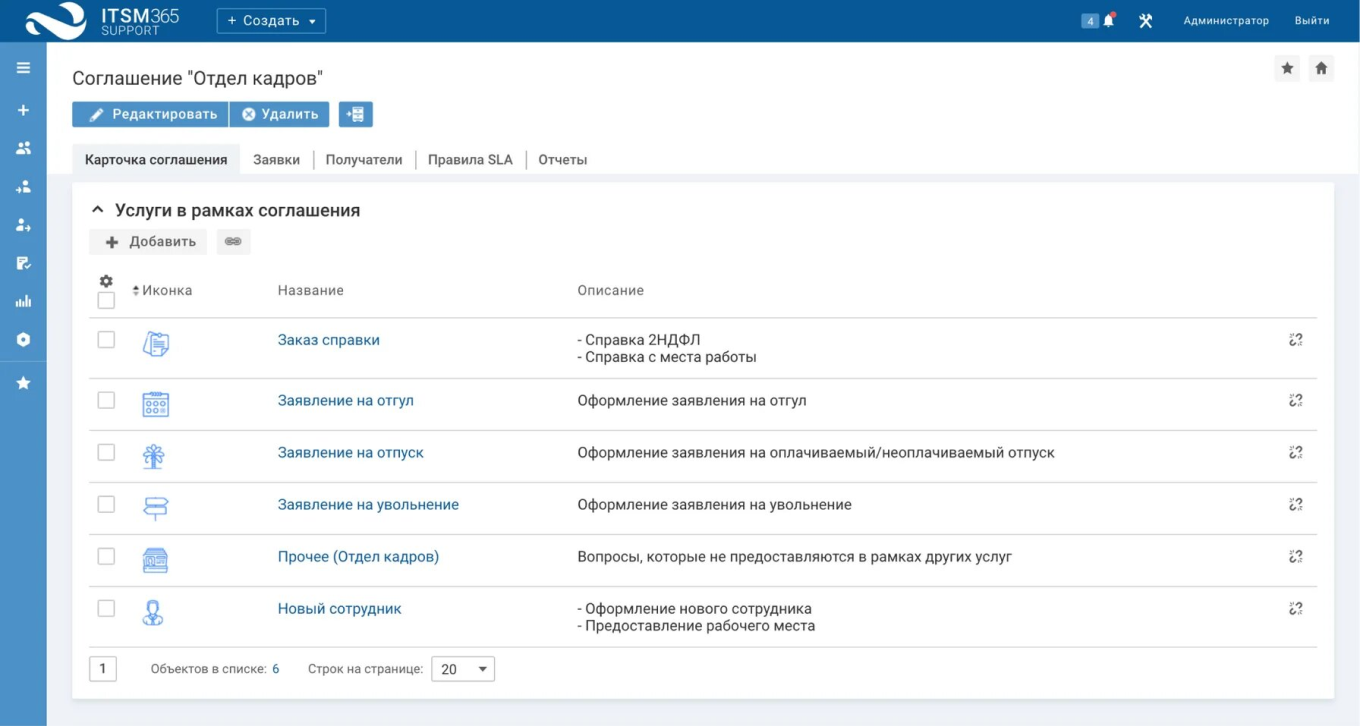The image size is (1360, 726).
Task: Switch to the Правила SLA tab
Action: click(470, 160)
